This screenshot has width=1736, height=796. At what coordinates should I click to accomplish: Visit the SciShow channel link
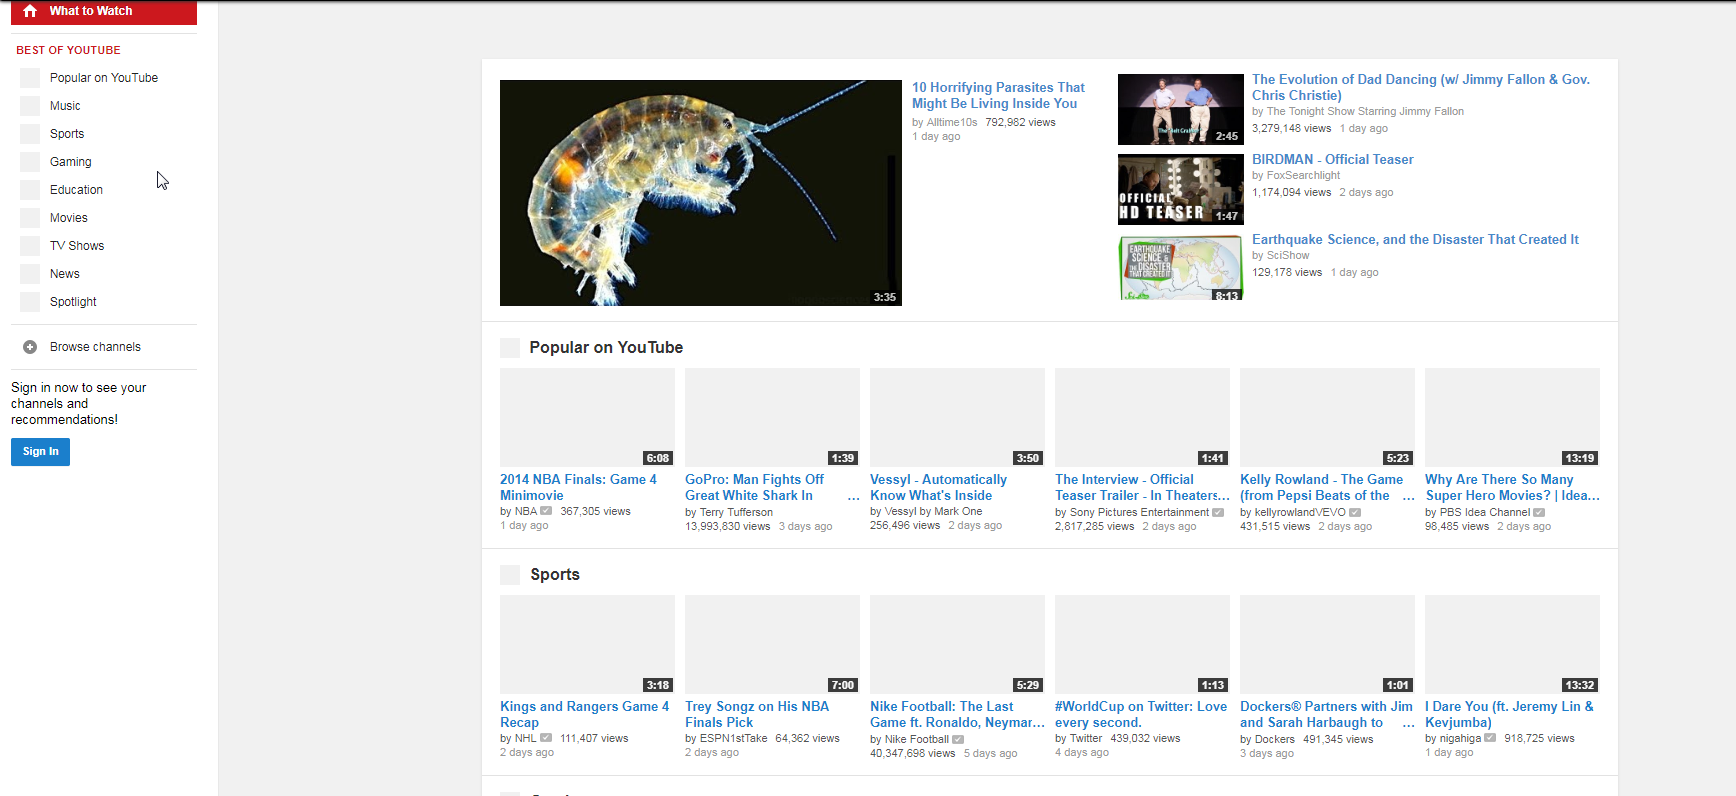tap(1287, 256)
